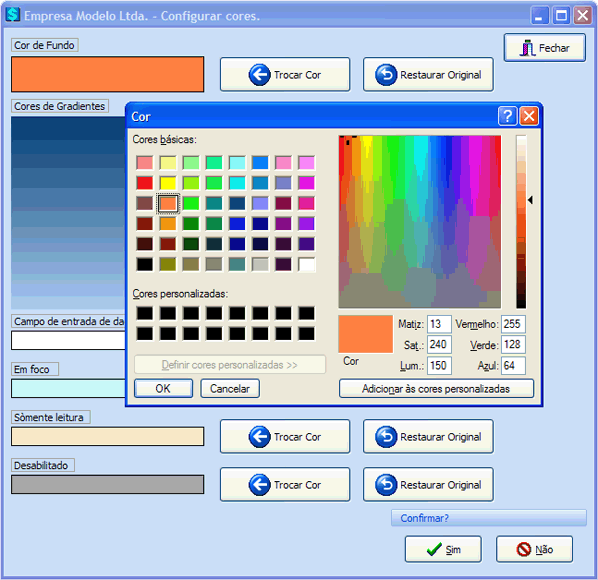
Task: Click the Matiz hue input field
Action: pos(439,324)
